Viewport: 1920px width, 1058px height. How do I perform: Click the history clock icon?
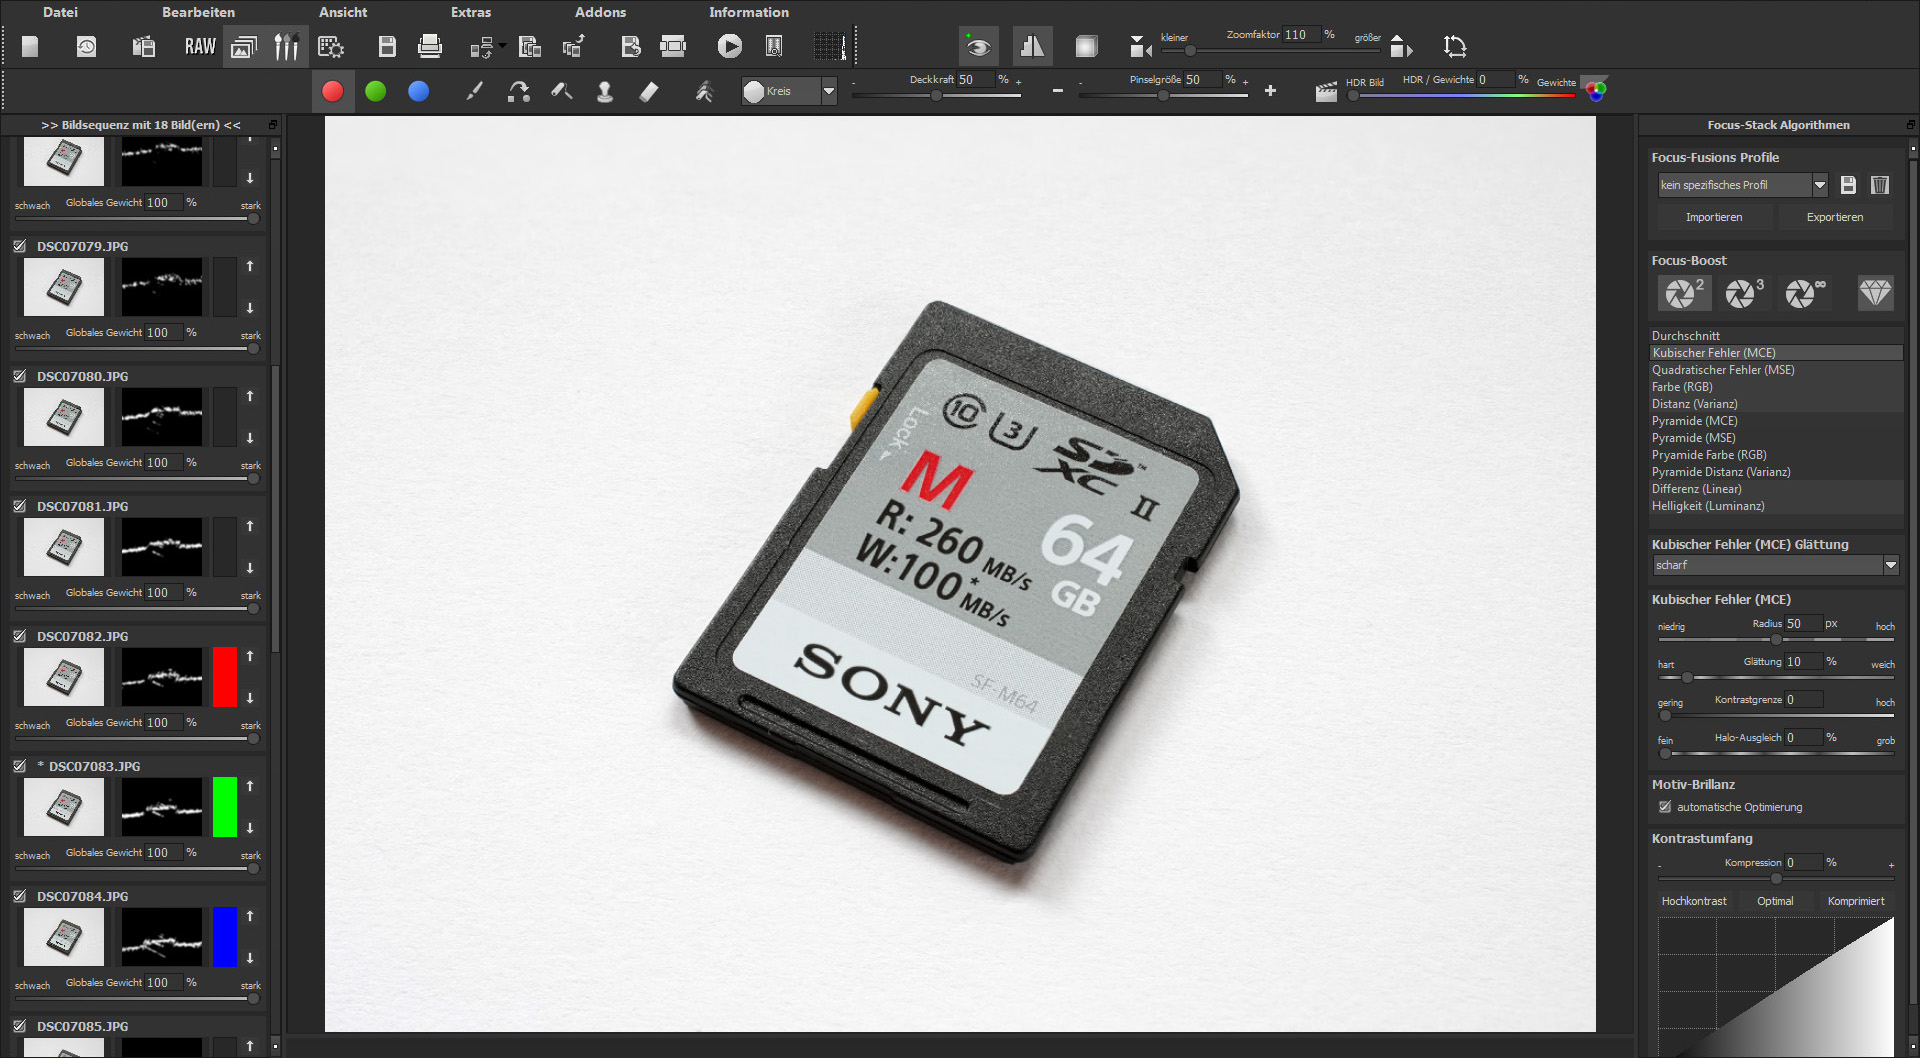(x=87, y=46)
